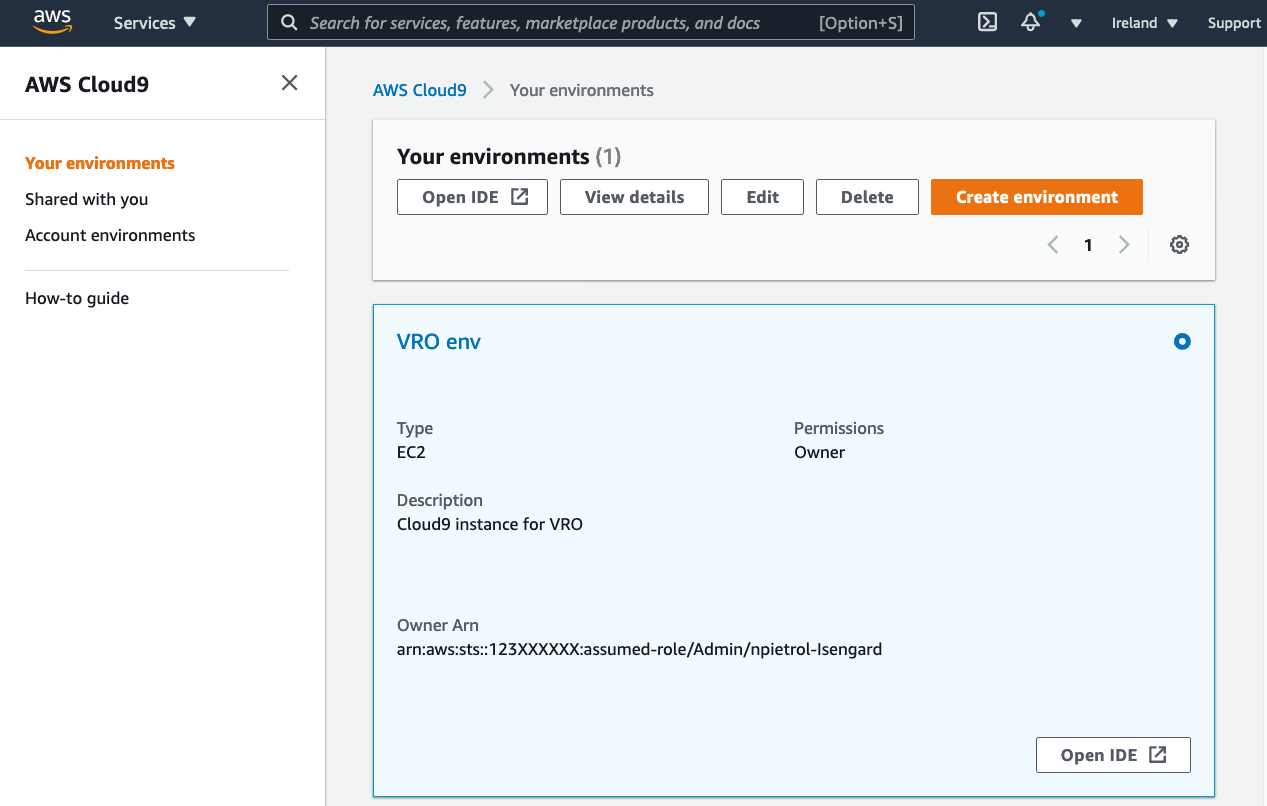This screenshot has height=806, width=1267.
Task: Click the Edit button
Action: coord(762,197)
